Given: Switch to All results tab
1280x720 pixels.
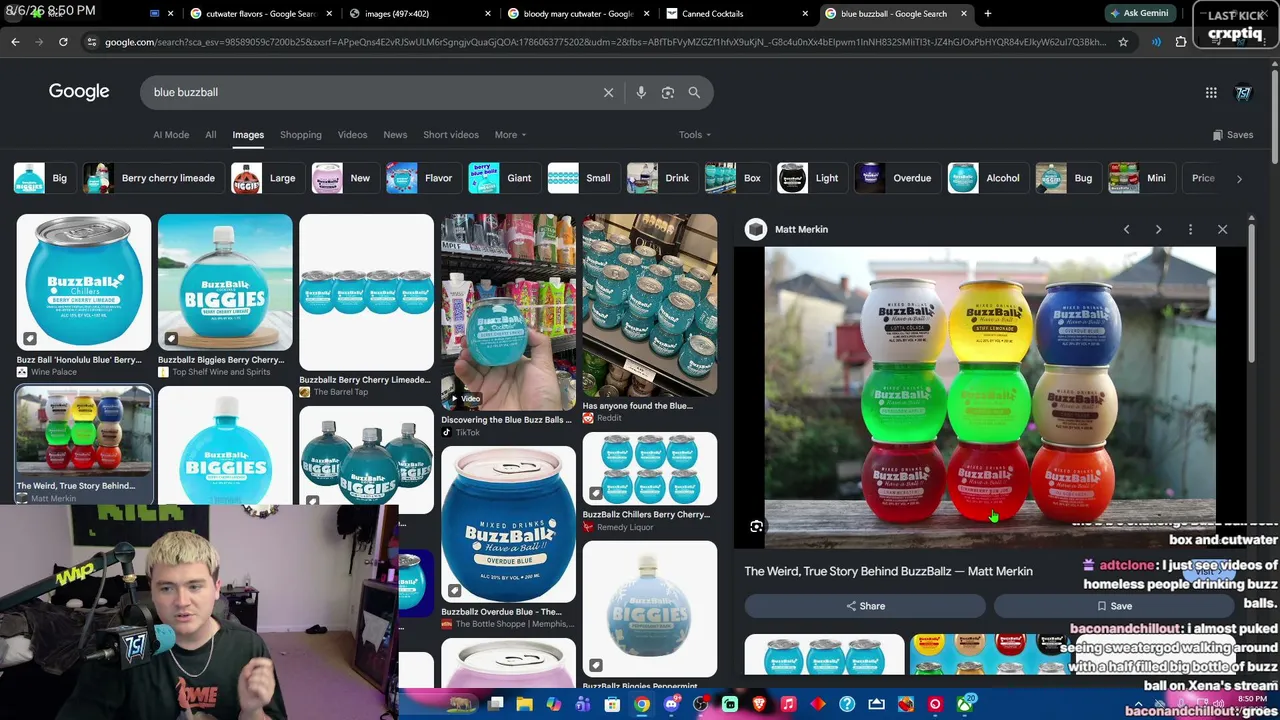Looking at the screenshot, I should point(210,135).
